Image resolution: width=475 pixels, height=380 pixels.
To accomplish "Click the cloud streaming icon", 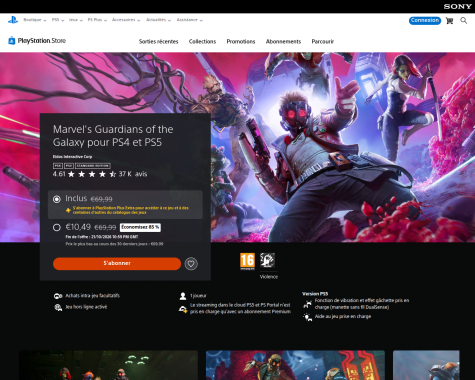I will (x=183, y=309).
